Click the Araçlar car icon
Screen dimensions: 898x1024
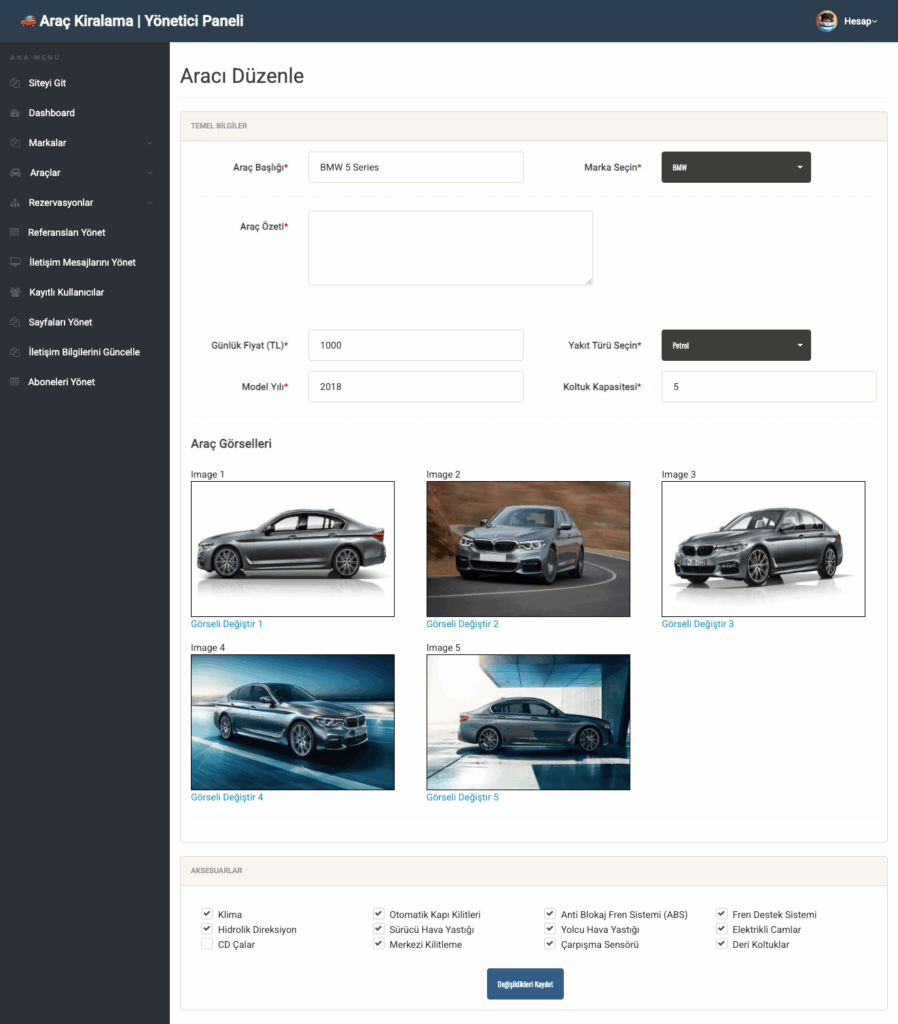click(16, 172)
